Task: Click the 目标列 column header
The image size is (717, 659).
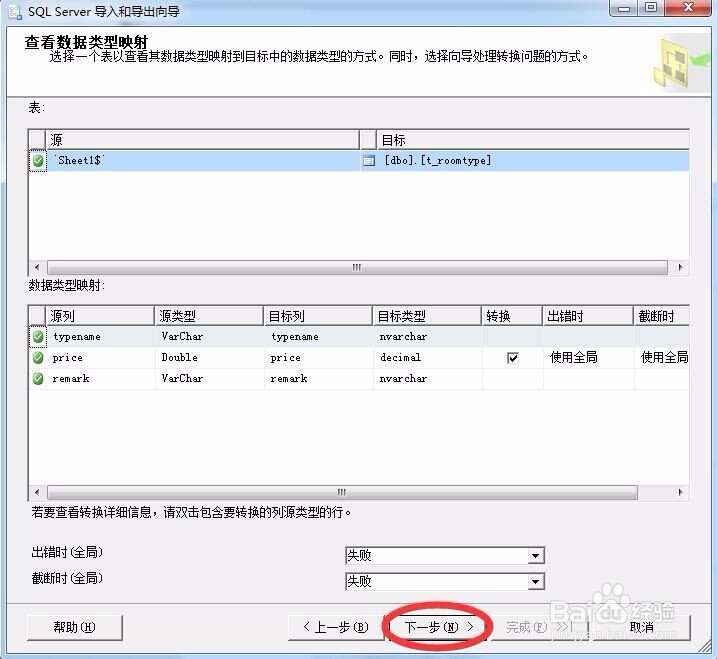Action: click(318, 316)
